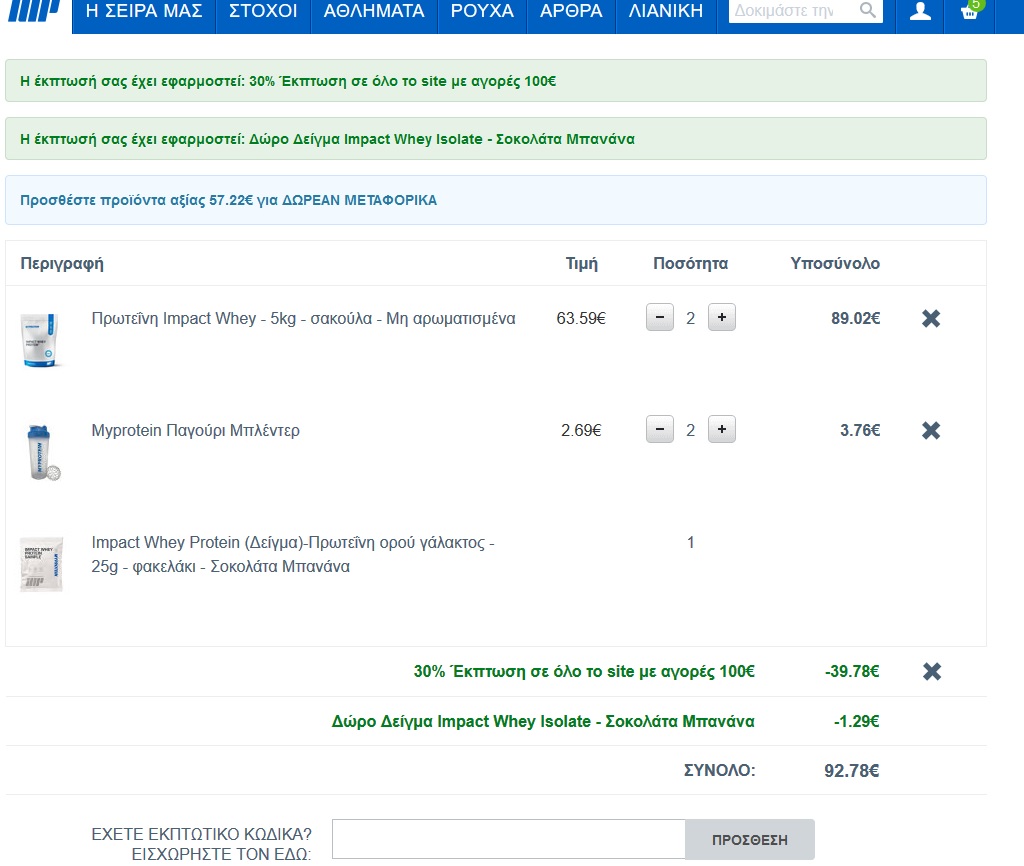Click the -39.78€ discount amount
The width and height of the screenshot is (1024, 866).
[x=852, y=671]
